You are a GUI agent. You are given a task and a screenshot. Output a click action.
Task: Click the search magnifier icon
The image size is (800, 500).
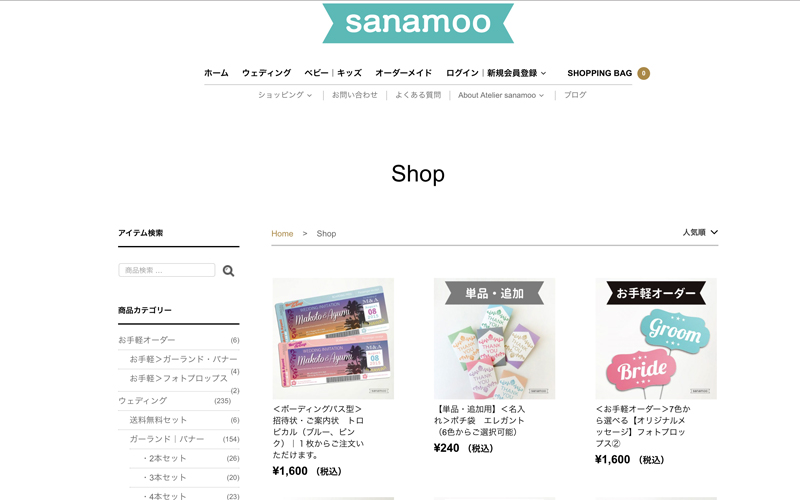click(228, 271)
